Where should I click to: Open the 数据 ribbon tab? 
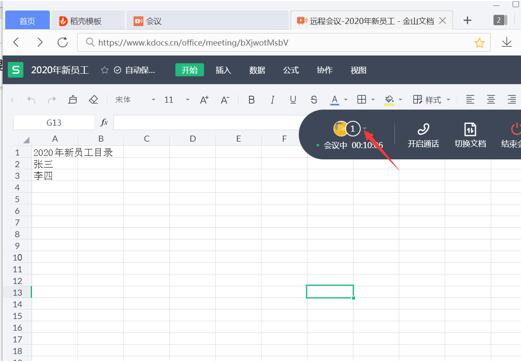point(257,70)
